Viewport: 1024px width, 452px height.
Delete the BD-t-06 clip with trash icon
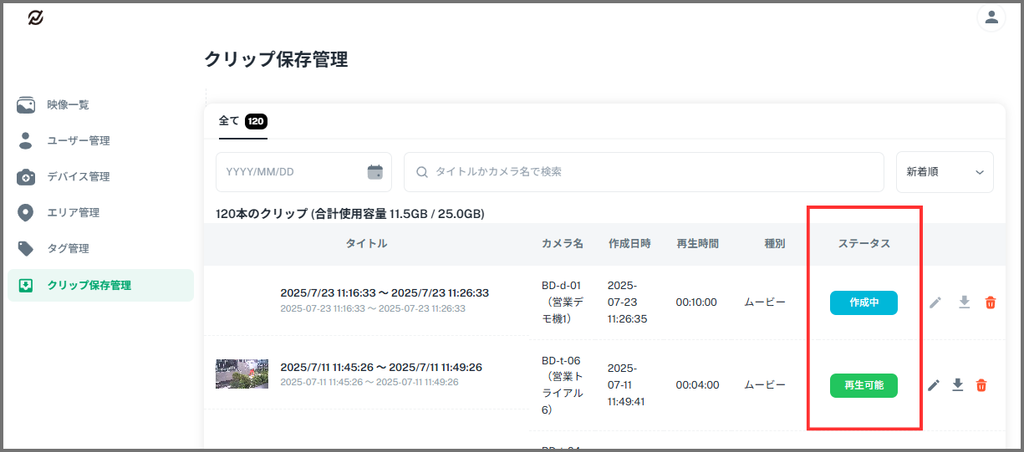tap(981, 385)
